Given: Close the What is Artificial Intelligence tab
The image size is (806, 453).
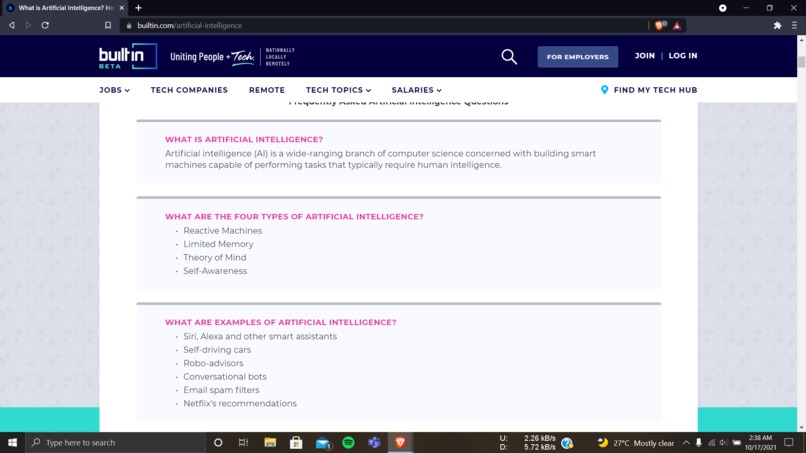Looking at the screenshot, I should pyautogui.click(x=122, y=8).
